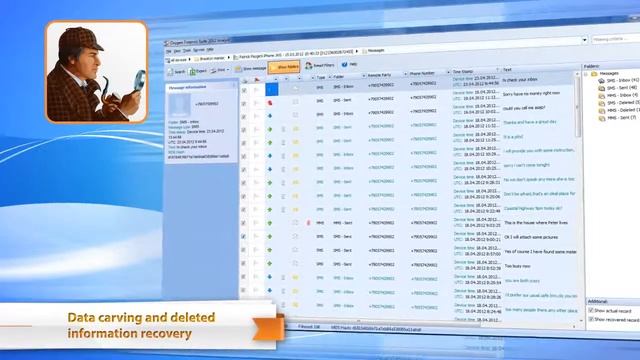Toggle checkbox for 'Sorry have no money right now' row
Viewport: 640px width, 360px height.
[244, 104]
